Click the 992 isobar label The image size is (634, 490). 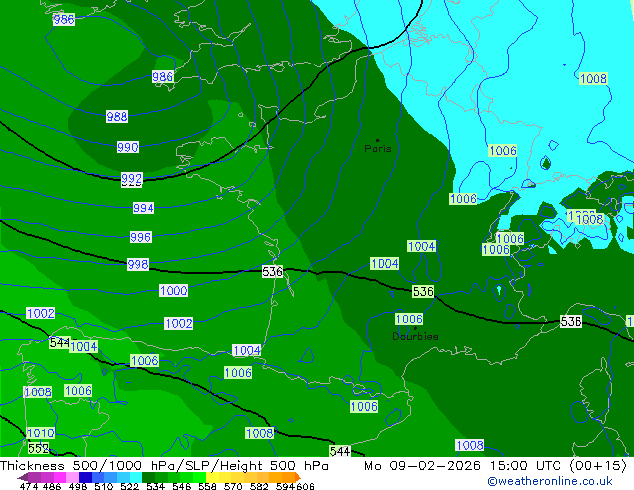(132, 178)
